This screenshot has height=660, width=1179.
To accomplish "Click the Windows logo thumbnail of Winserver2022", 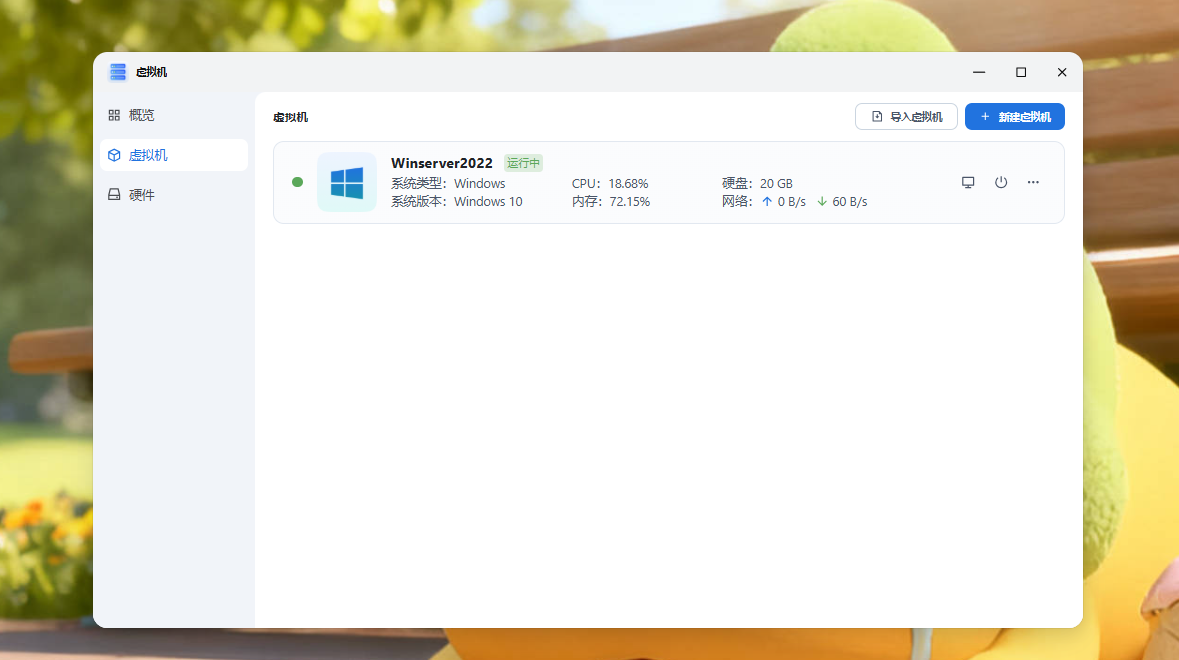I will [347, 183].
